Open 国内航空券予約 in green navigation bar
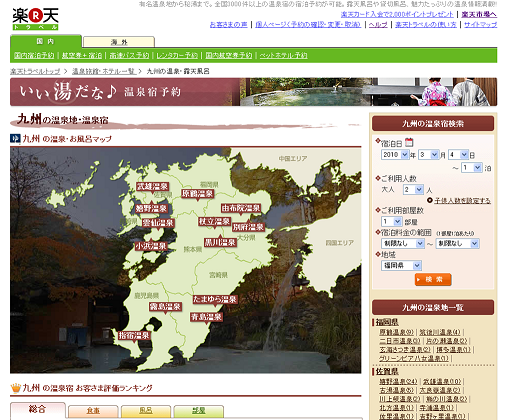Screen dimensions: 508x420 tap(229, 55)
